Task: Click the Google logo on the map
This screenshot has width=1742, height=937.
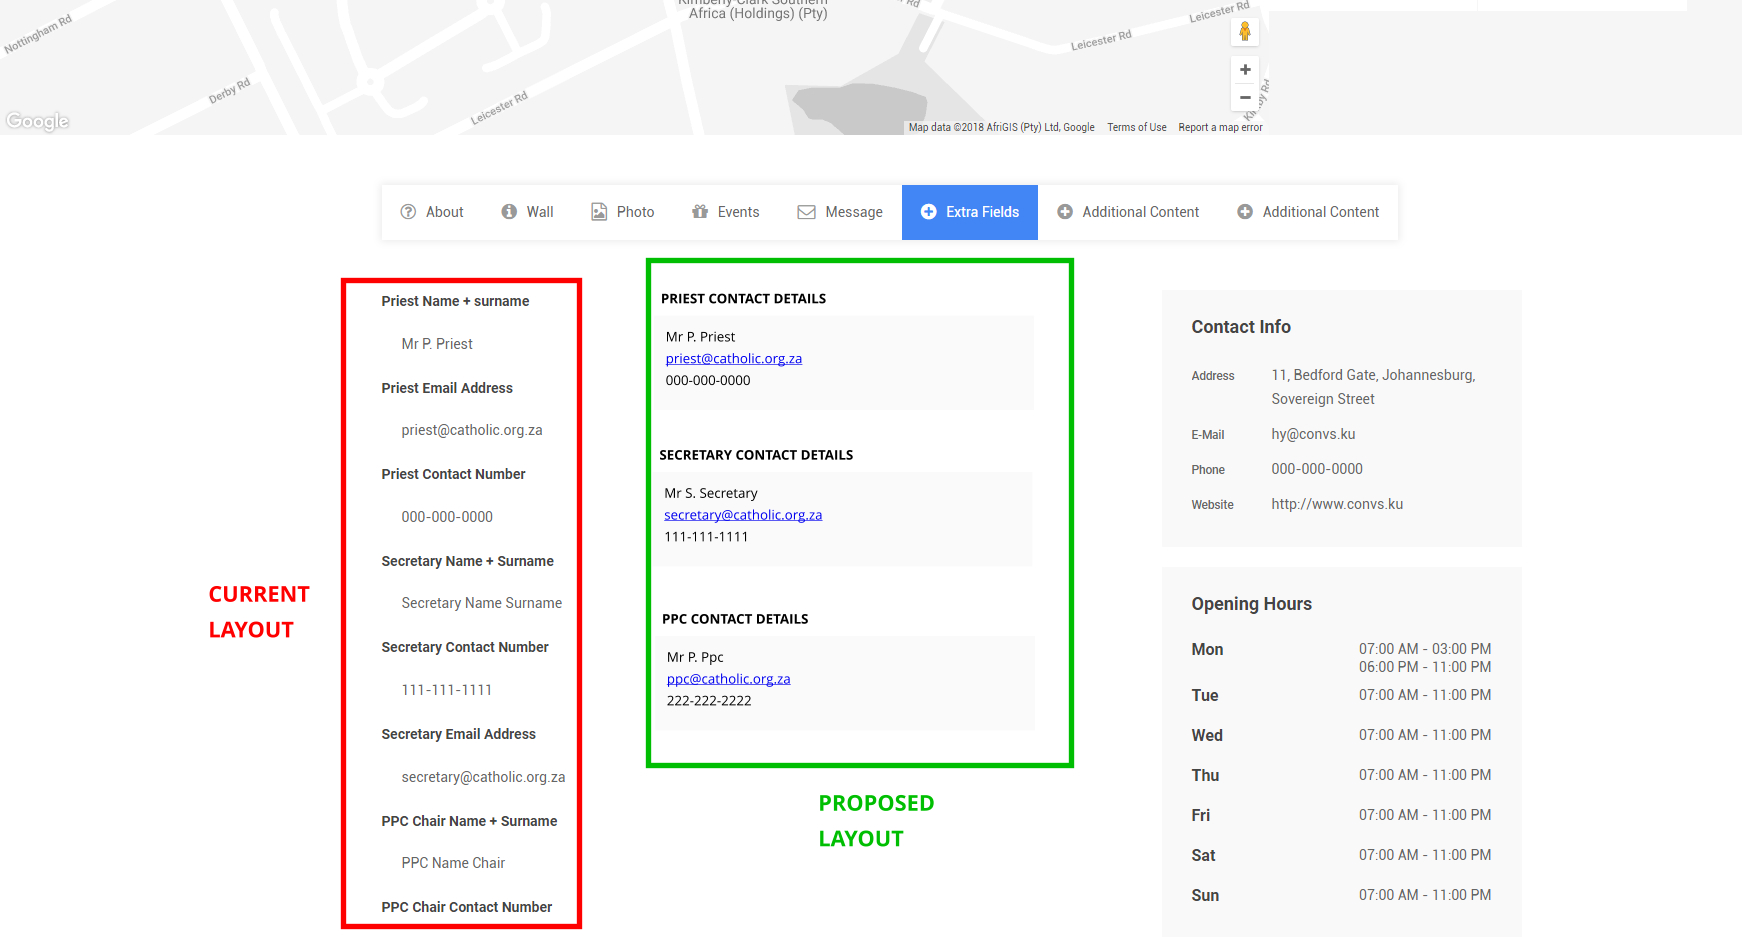Action: [37, 120]
